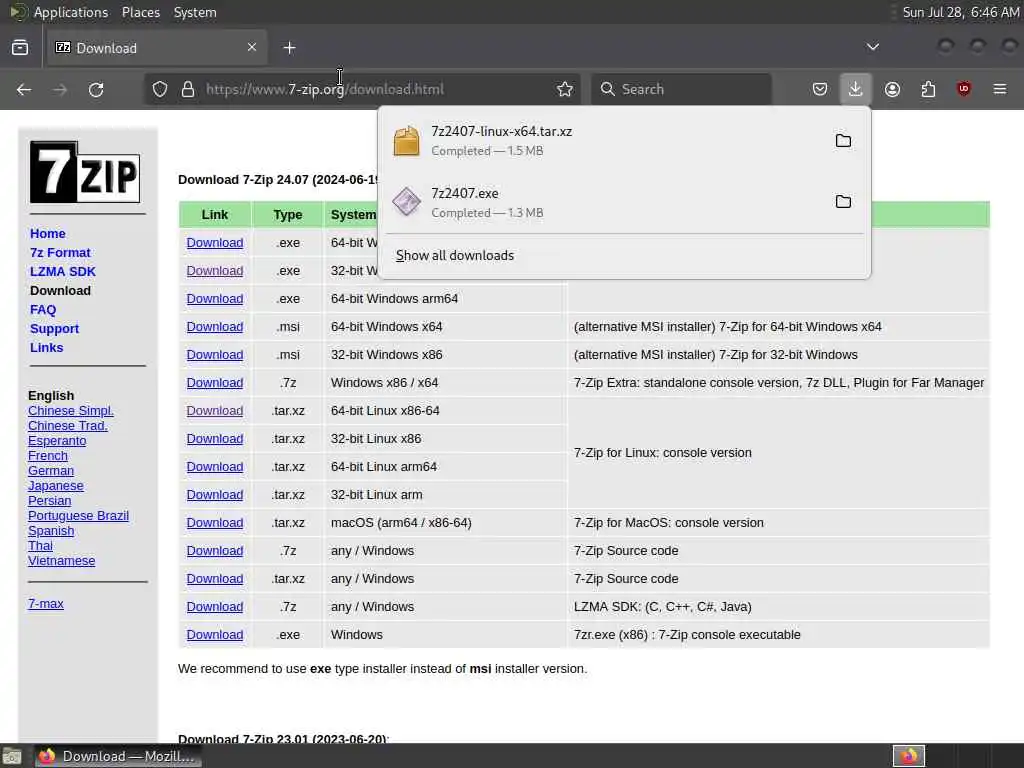Switch language to Esperanto
The image size is (1024, 768).
pyautogui.click(x=57, y=441)
